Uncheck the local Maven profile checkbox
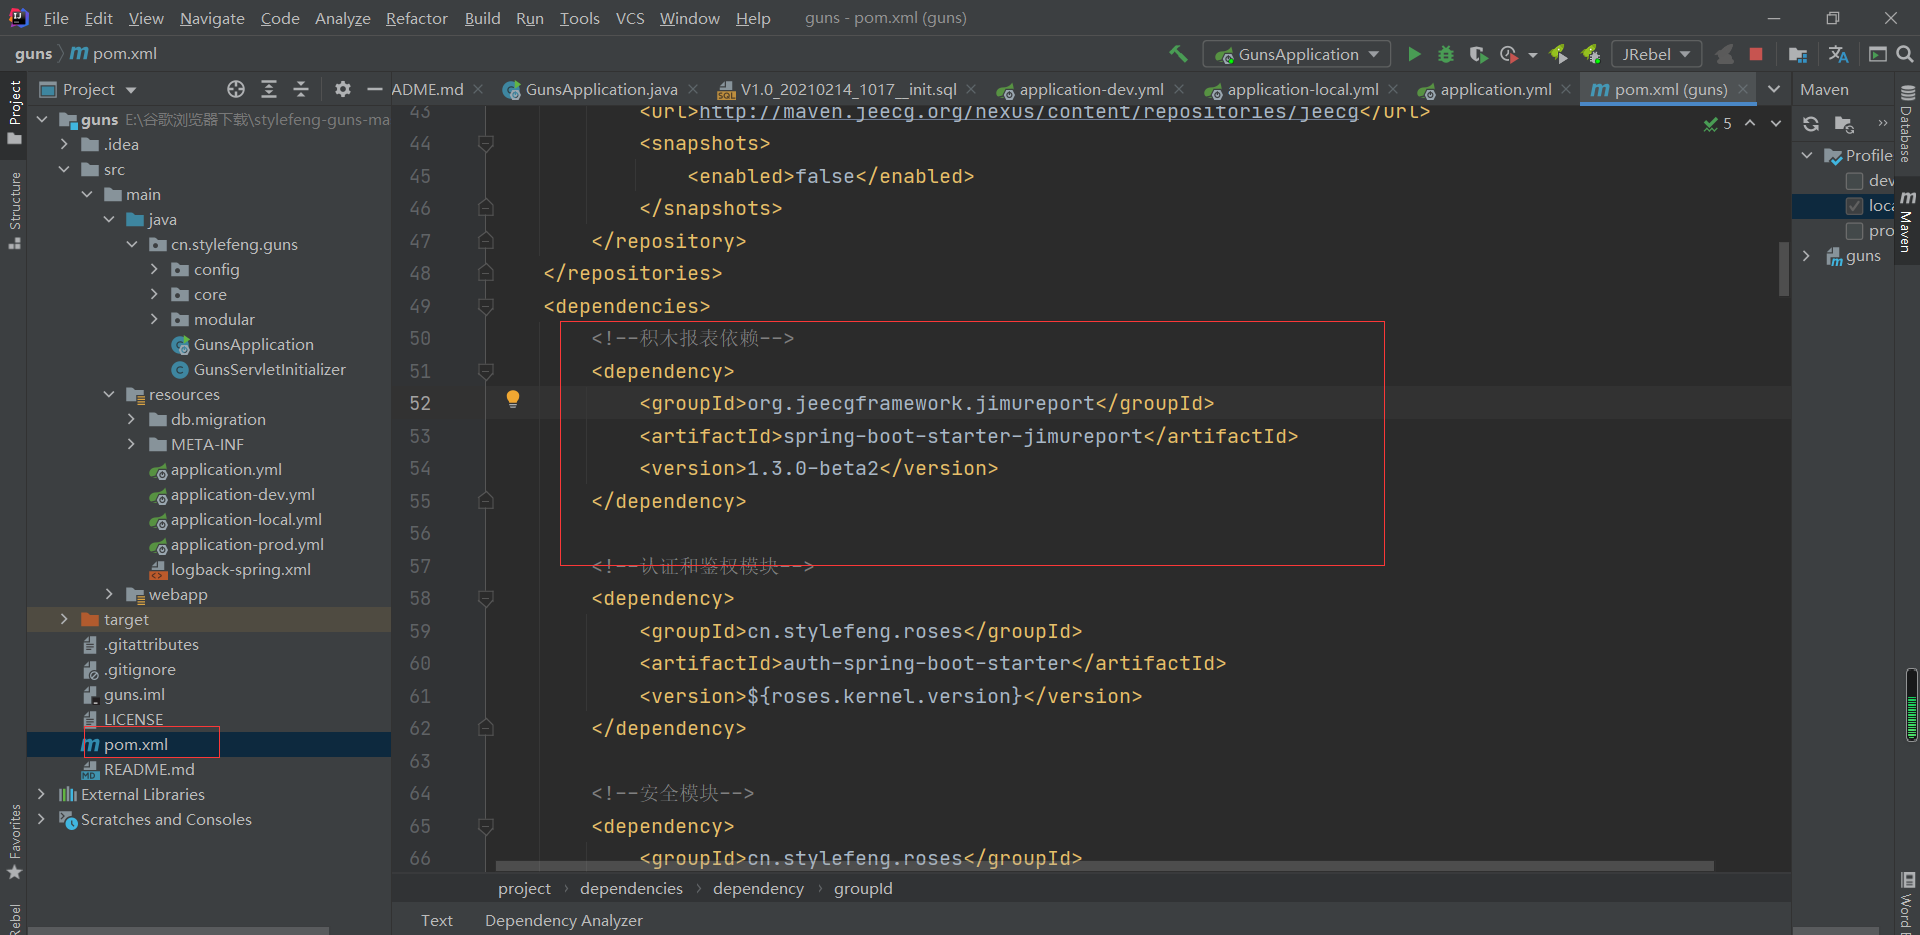Viewport: 1920px width, 935px height. [1855, 206]
